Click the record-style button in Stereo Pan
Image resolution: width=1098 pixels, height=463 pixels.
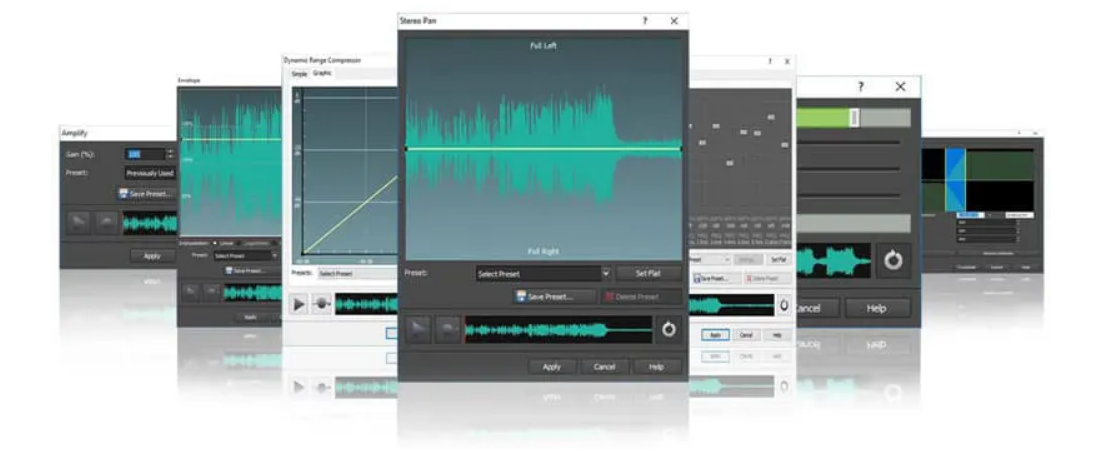tap(448, 329)
